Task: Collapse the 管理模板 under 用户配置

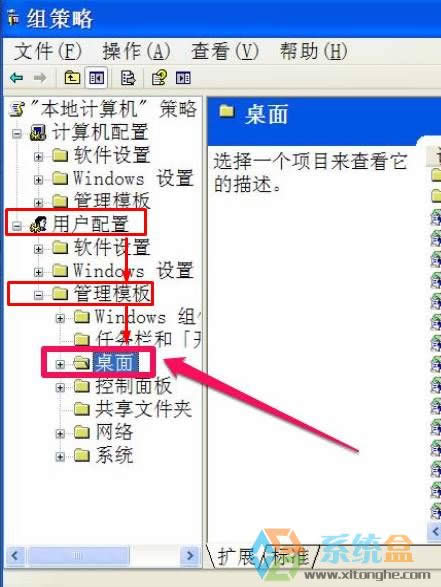Action: [38, 295]
